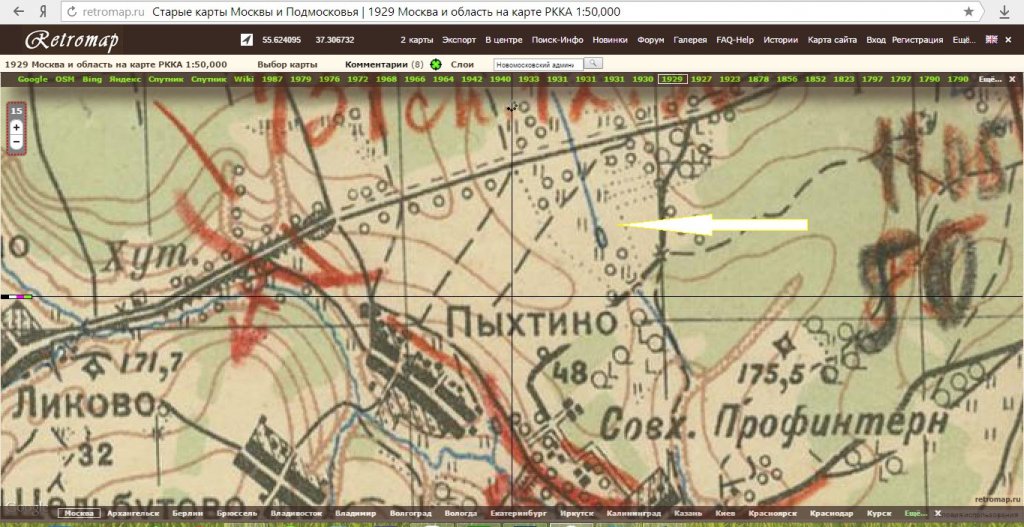Close the city list bar X
Image resolution: width=1024 pixels, height=527 pixels.
click(x=938, y=513)
